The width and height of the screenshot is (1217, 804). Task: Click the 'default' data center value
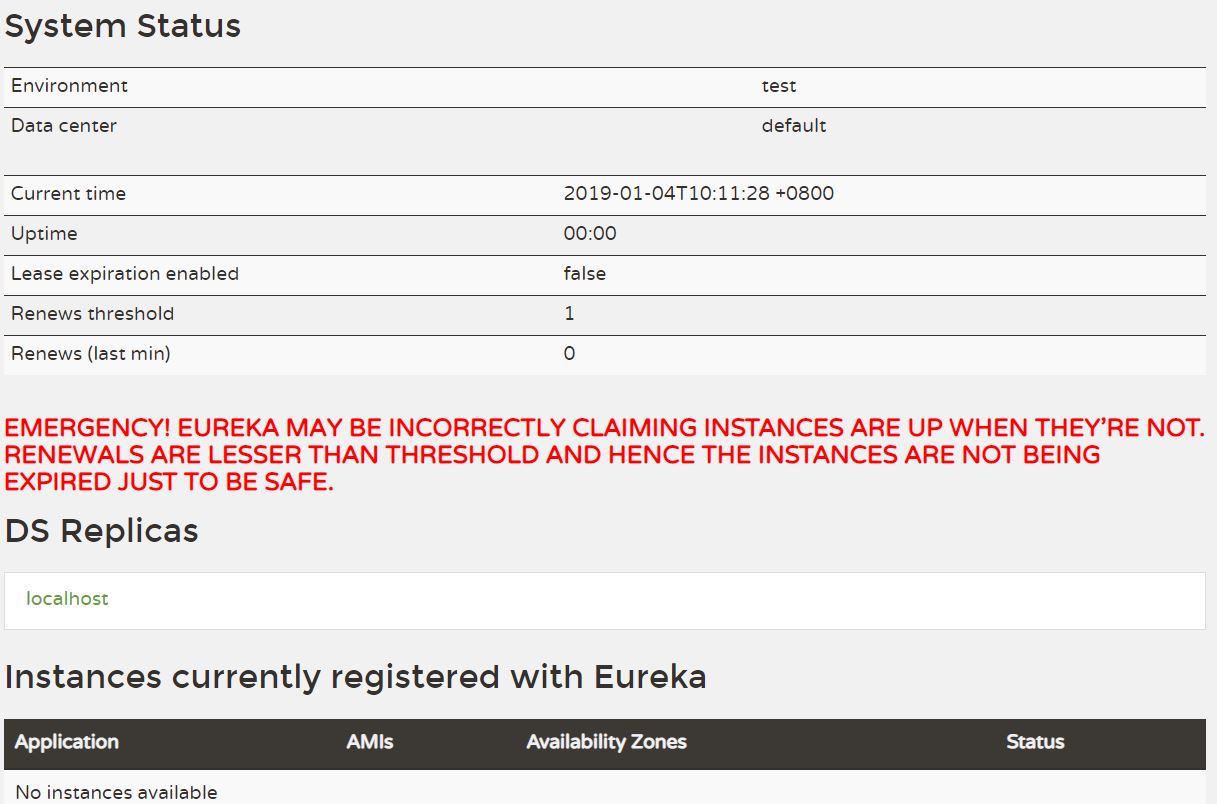pos(794,126)
